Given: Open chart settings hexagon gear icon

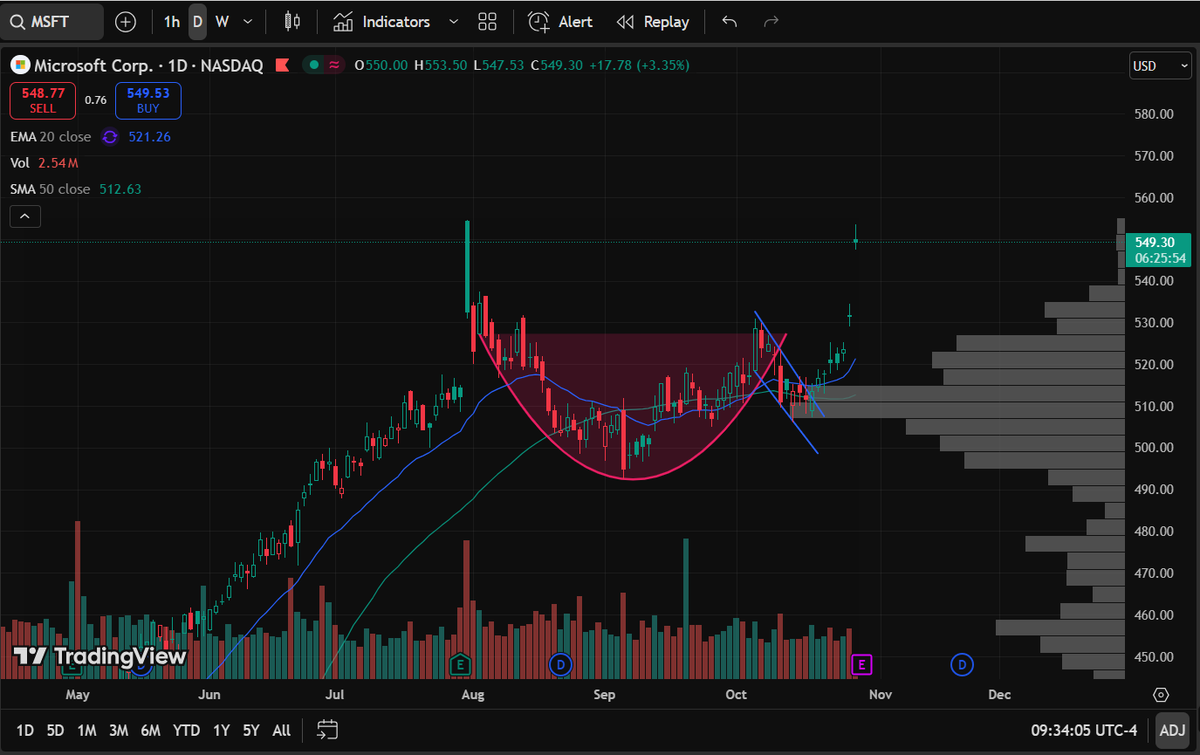Looking at the screenshot, I should pyautogui.click(x=1161, y=694).
